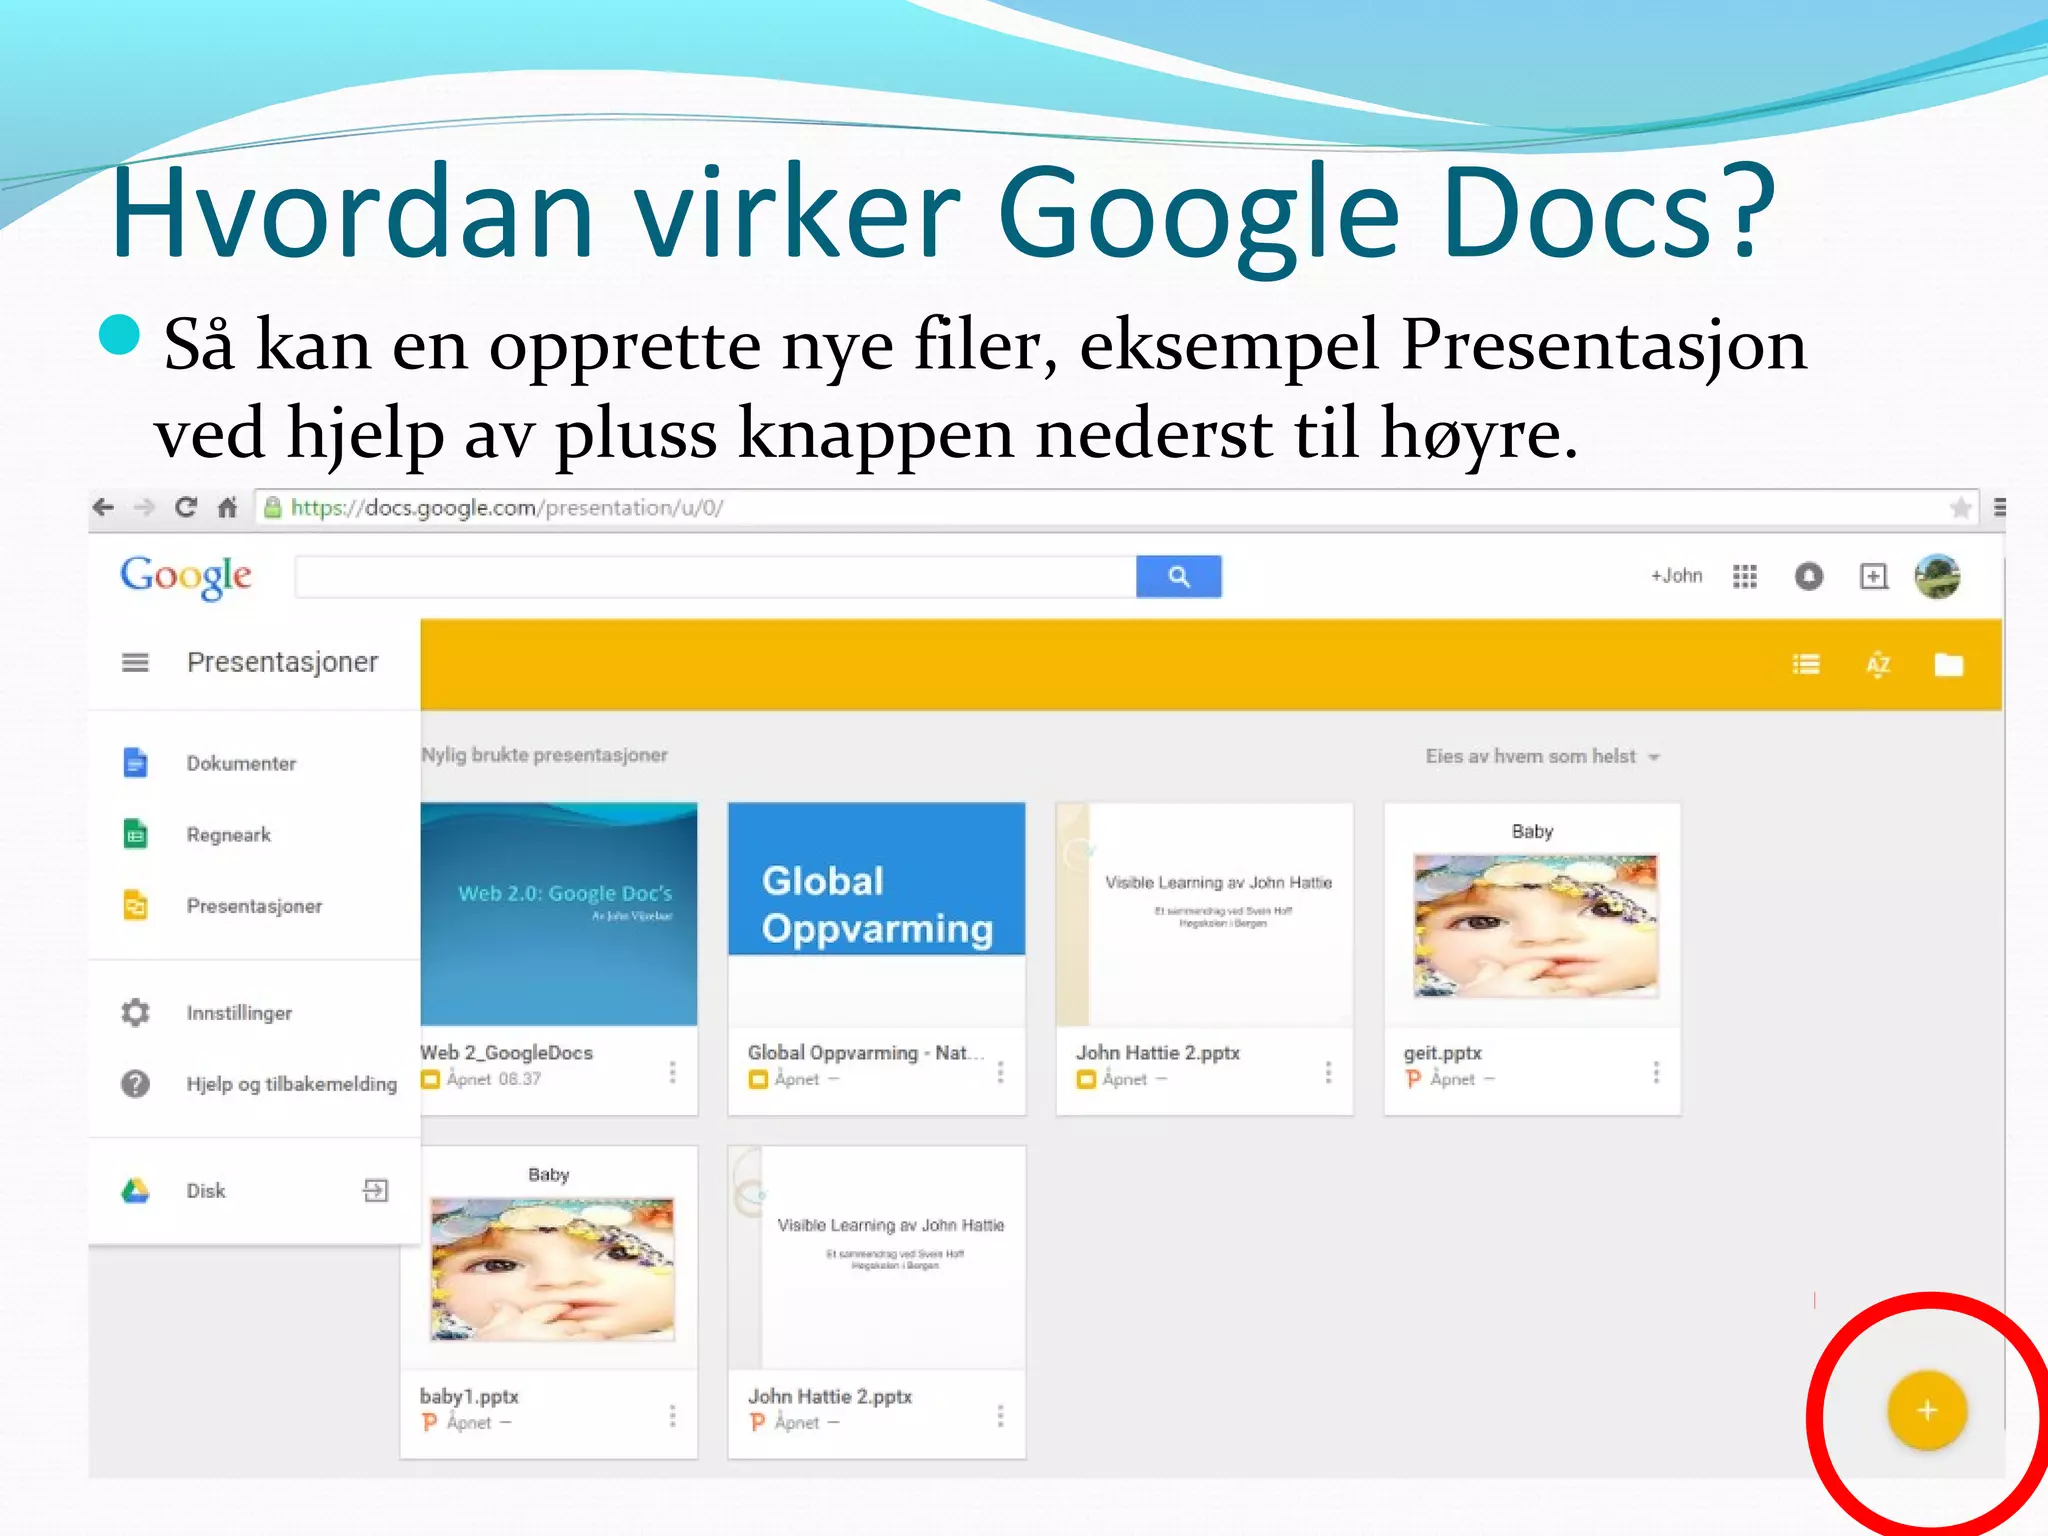This screenshot has width=2048, height=1536.
Task: Open the notifications bell icon
Action: [x=1809, y=576]
